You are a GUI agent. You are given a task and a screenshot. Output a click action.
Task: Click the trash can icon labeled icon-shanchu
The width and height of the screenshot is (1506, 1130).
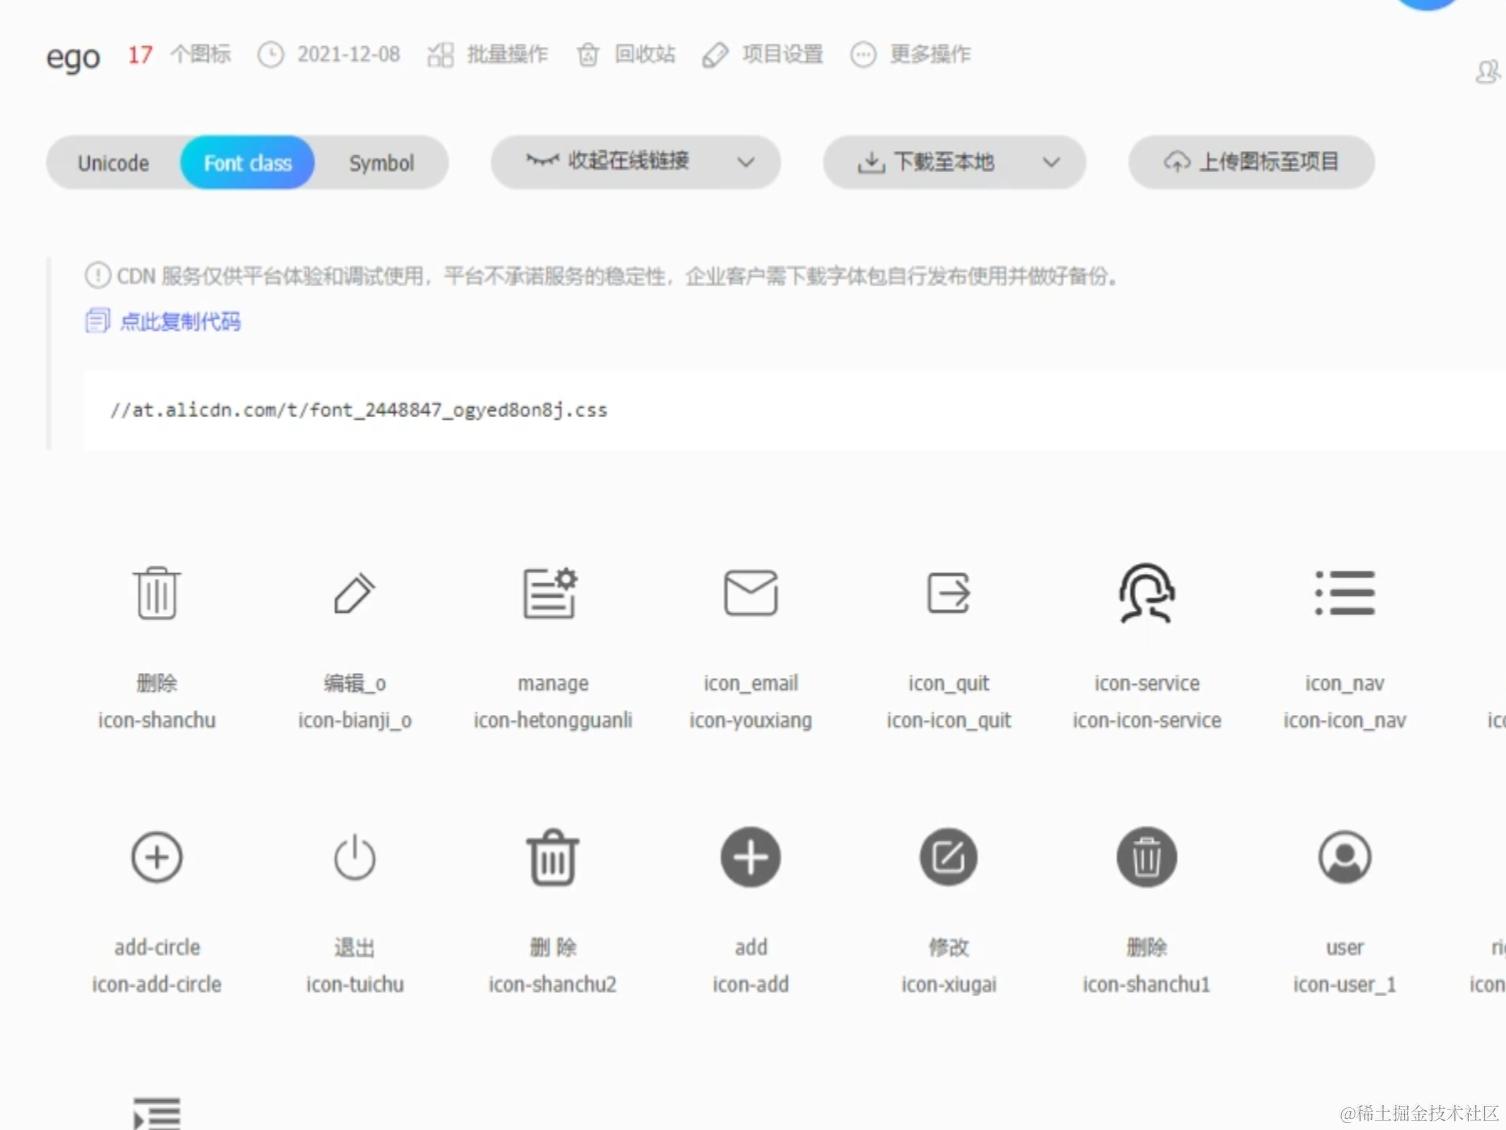(x=157, y=593)
